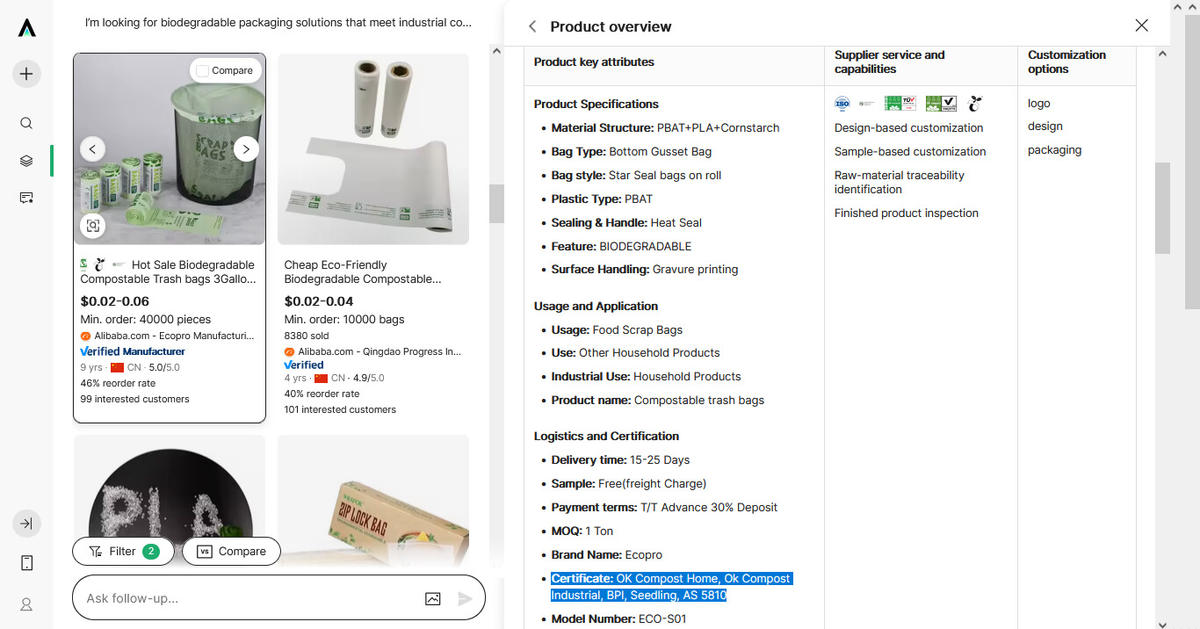This screenshot has height=629, width=1200.
Task: Open the search icon in left sidebar
Action: (27, 123)
